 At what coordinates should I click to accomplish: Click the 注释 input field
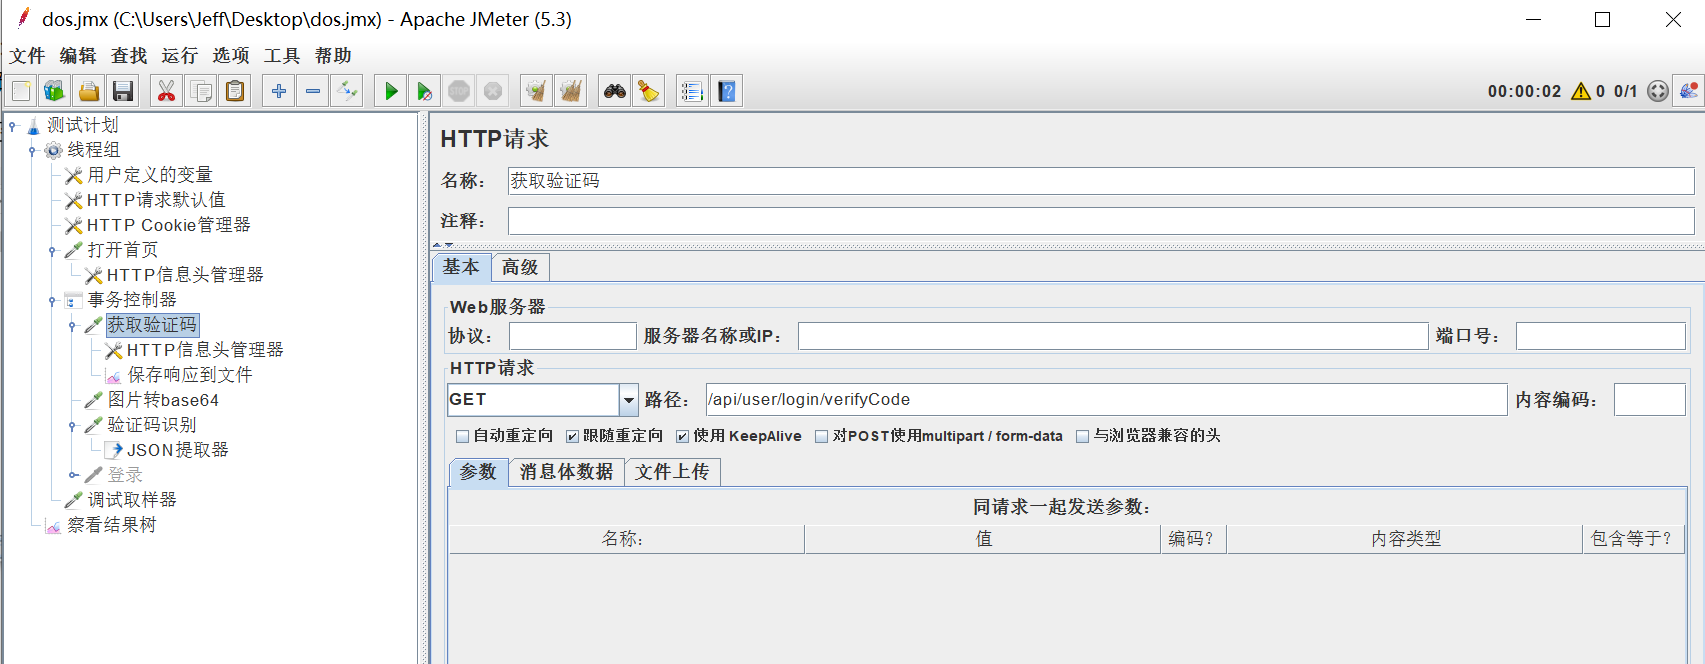(1101, 221)
